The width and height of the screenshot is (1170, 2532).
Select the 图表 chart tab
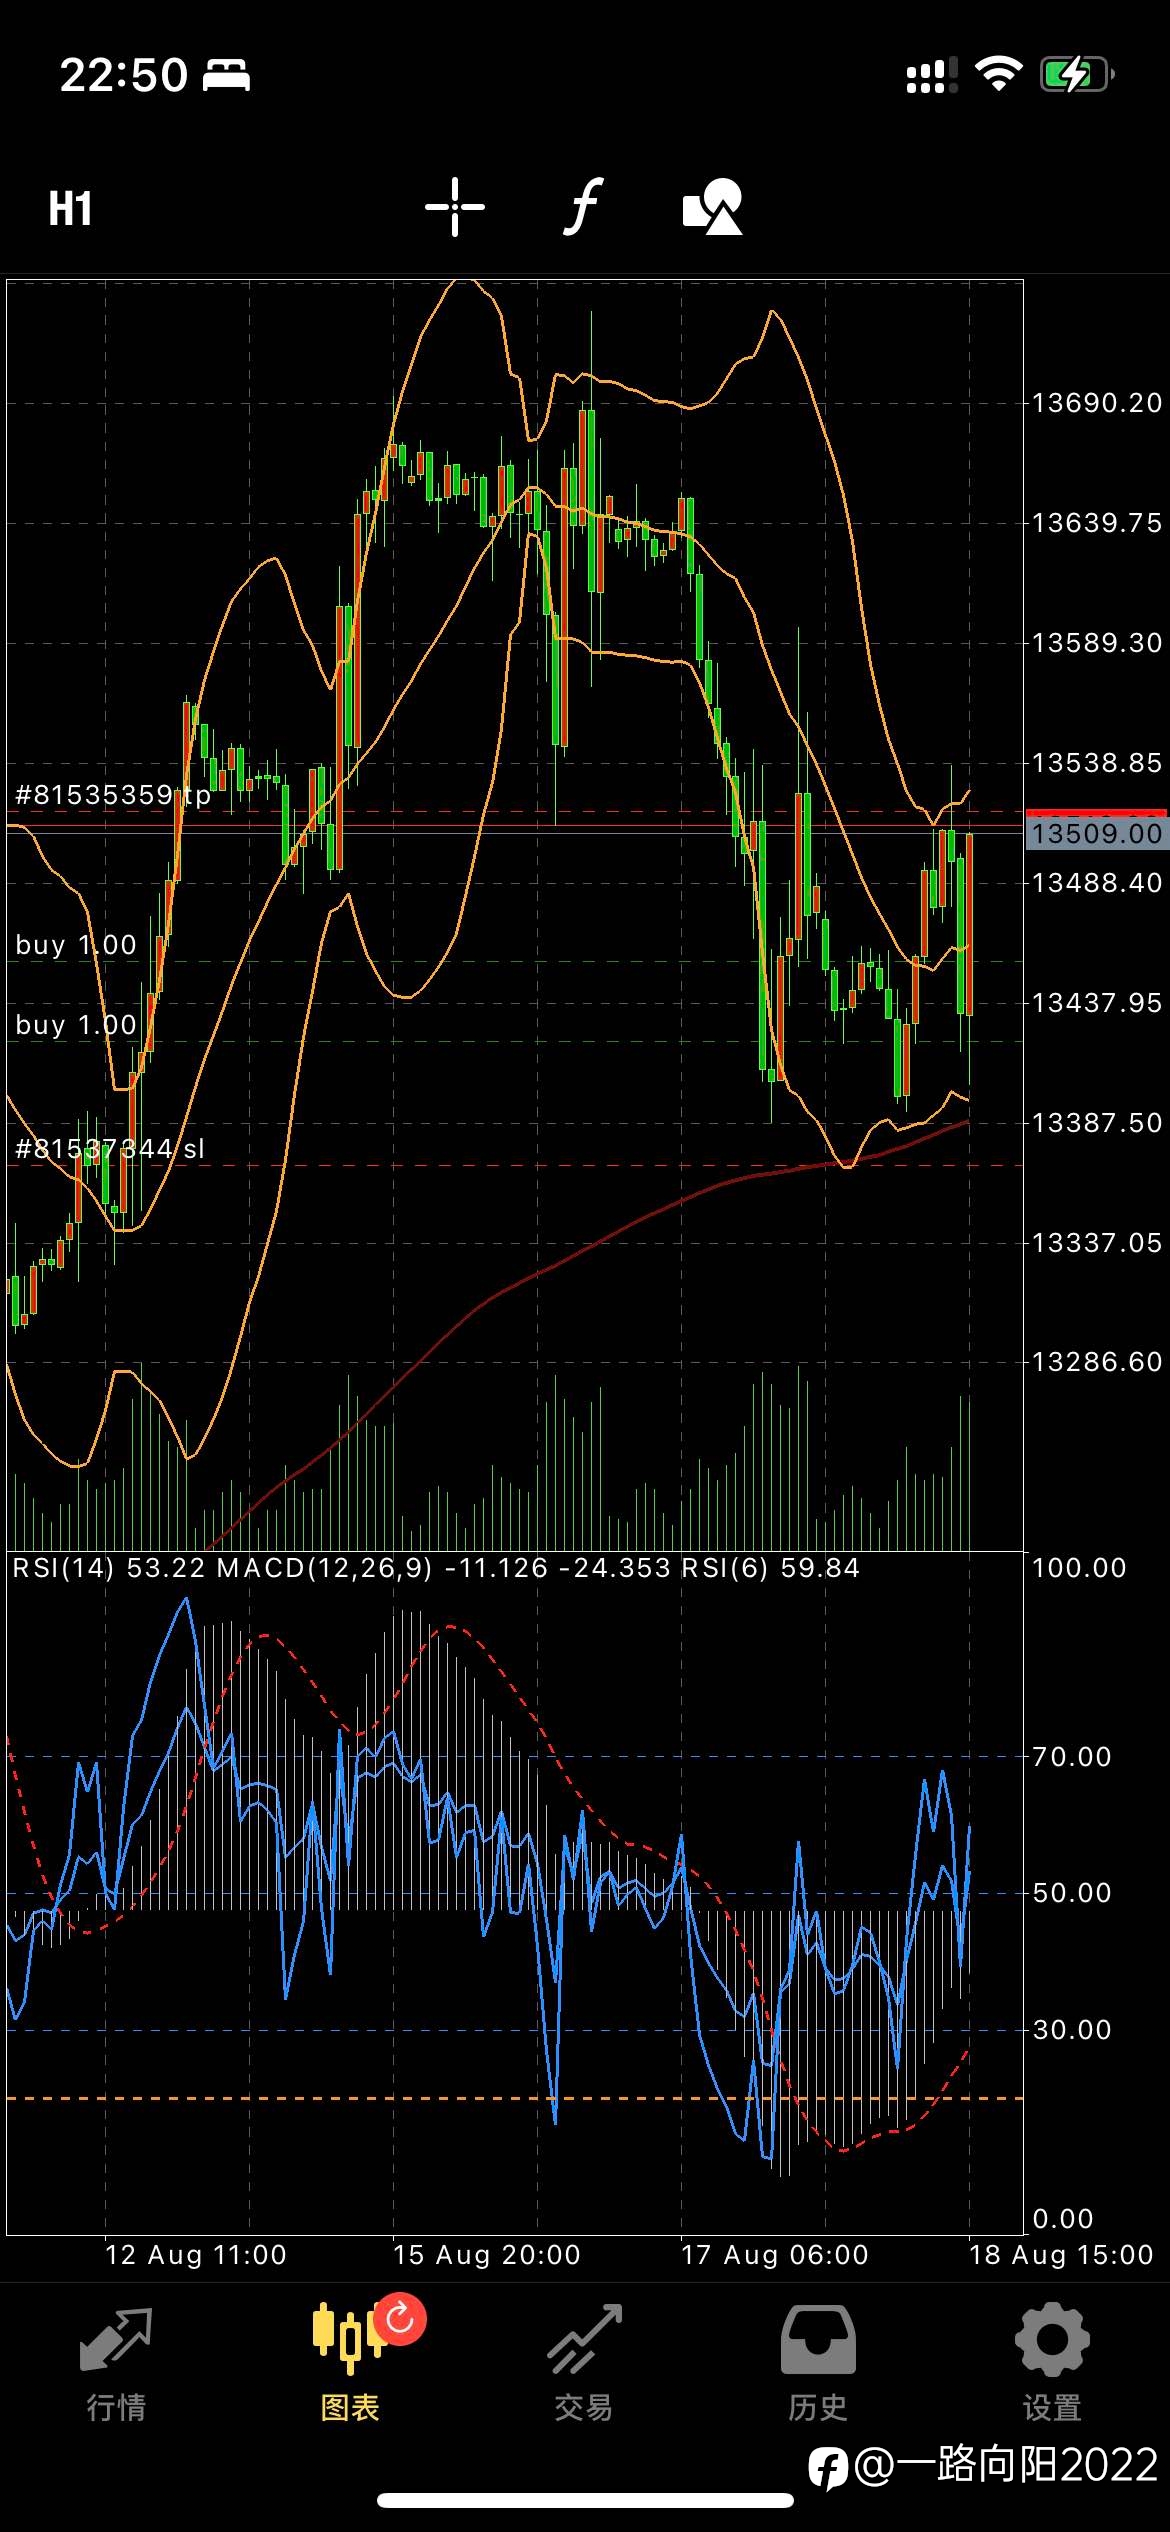pyautogui.click(x=349, y=2364)
